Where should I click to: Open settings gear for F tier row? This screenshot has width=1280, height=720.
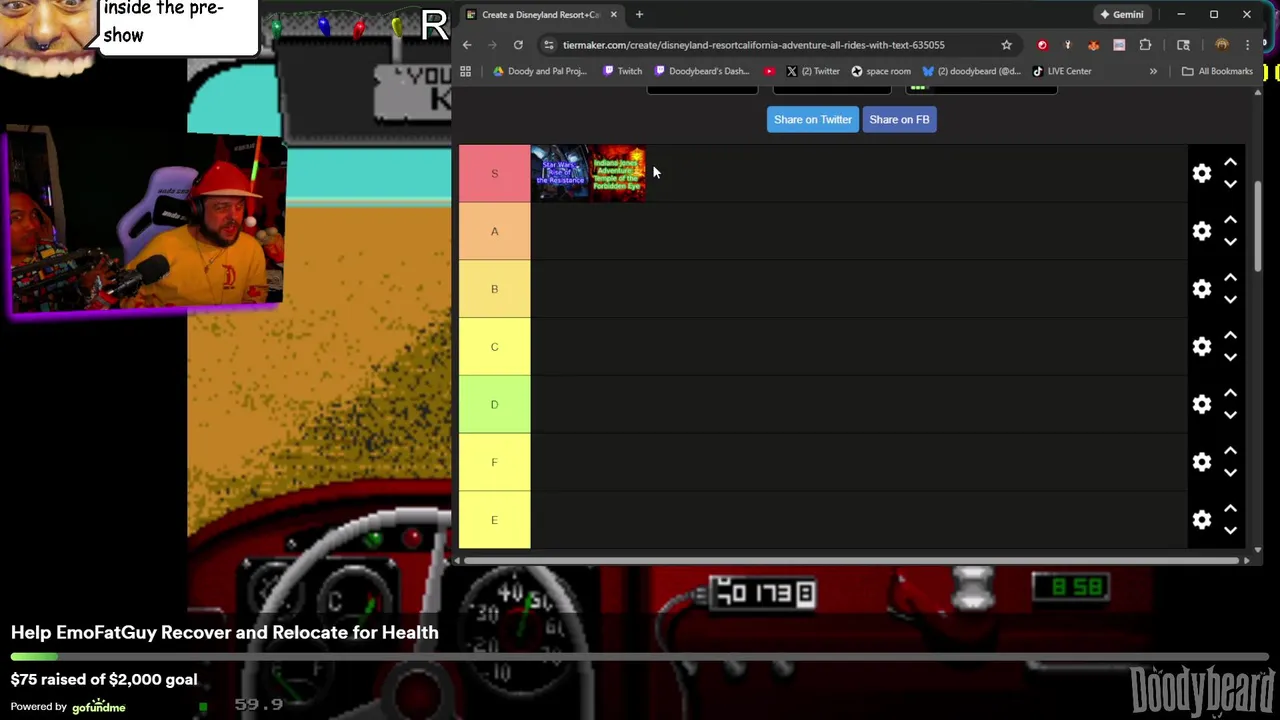(1202, 462)
